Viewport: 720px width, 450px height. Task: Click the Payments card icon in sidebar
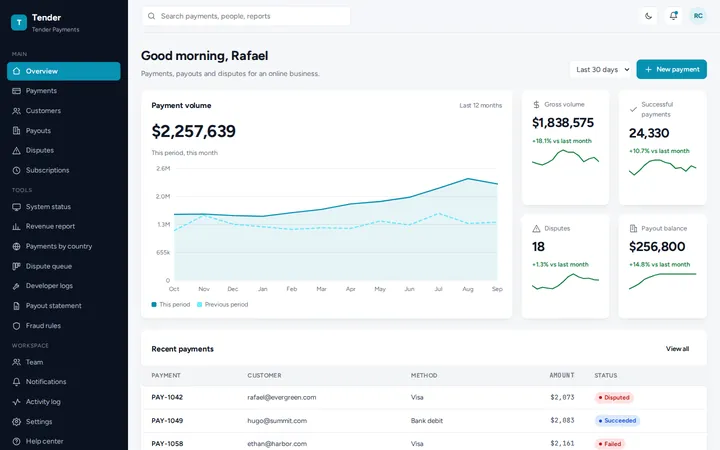pyautogui.click(x=17, y=91)
